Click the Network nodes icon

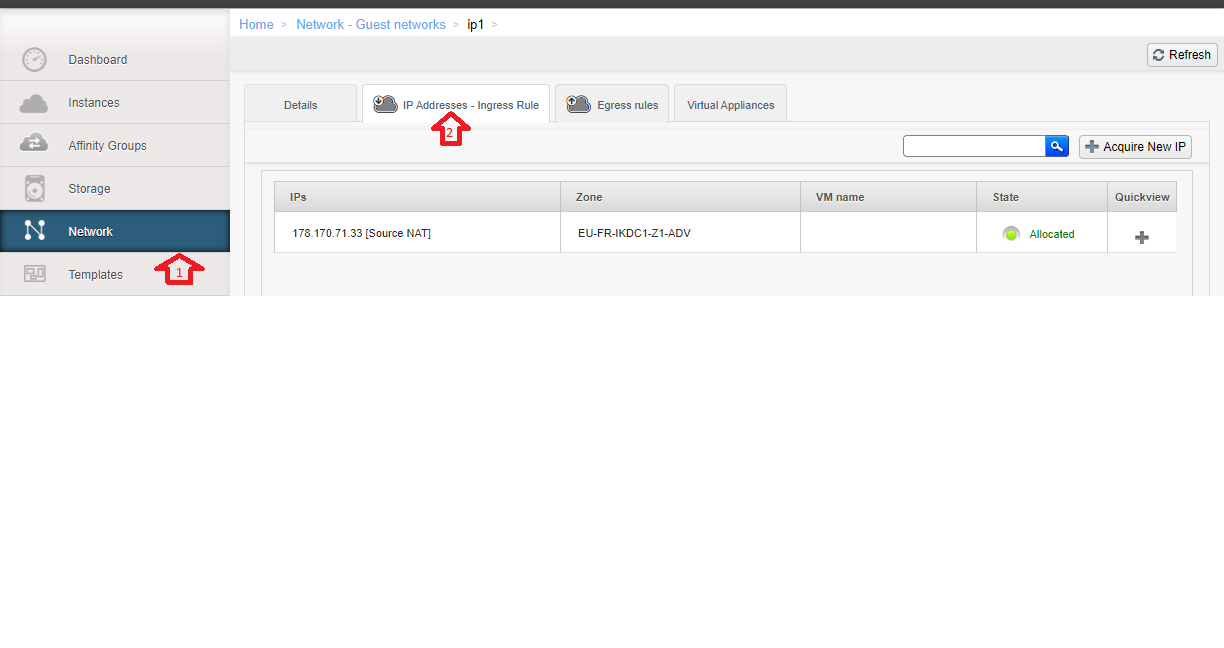pyautogui.click(x=35, y=231)
